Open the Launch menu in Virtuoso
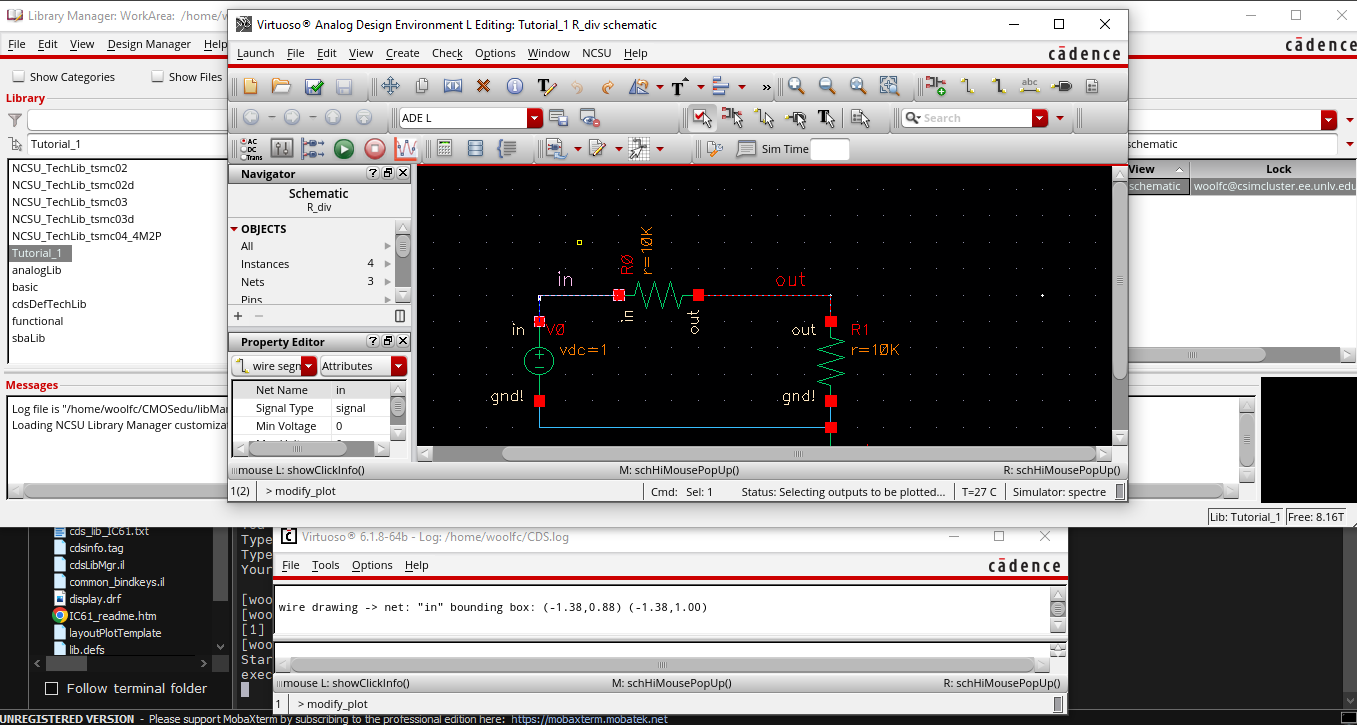Viewport: 1357px width, 725px height. tap(256, 53)
